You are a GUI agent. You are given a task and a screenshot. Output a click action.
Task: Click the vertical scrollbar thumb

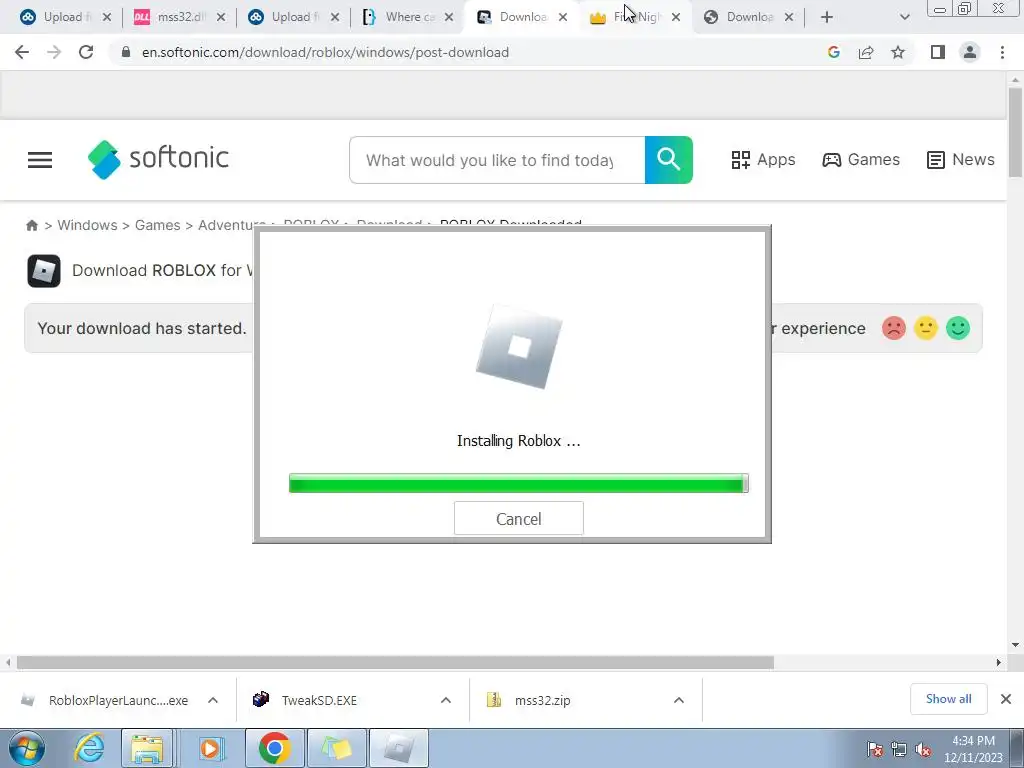click(1015, 133)
